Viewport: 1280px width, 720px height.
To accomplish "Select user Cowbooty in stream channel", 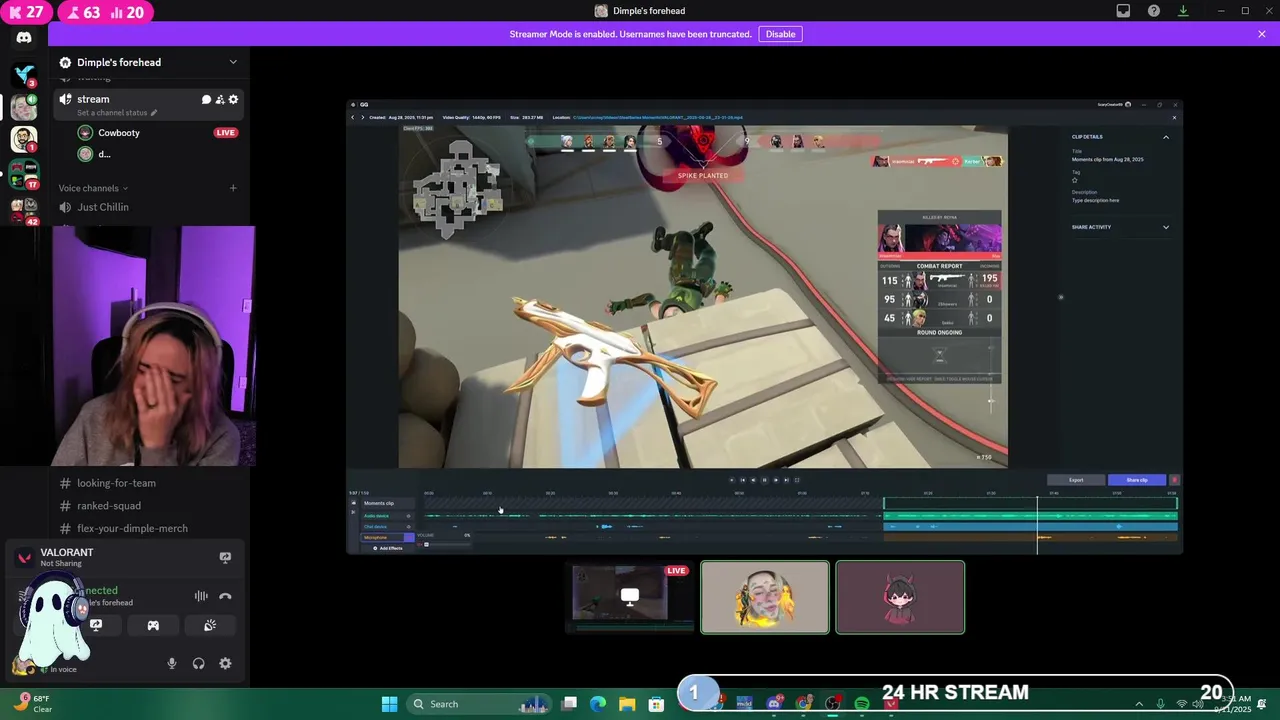I will click(x=118, y=133).
